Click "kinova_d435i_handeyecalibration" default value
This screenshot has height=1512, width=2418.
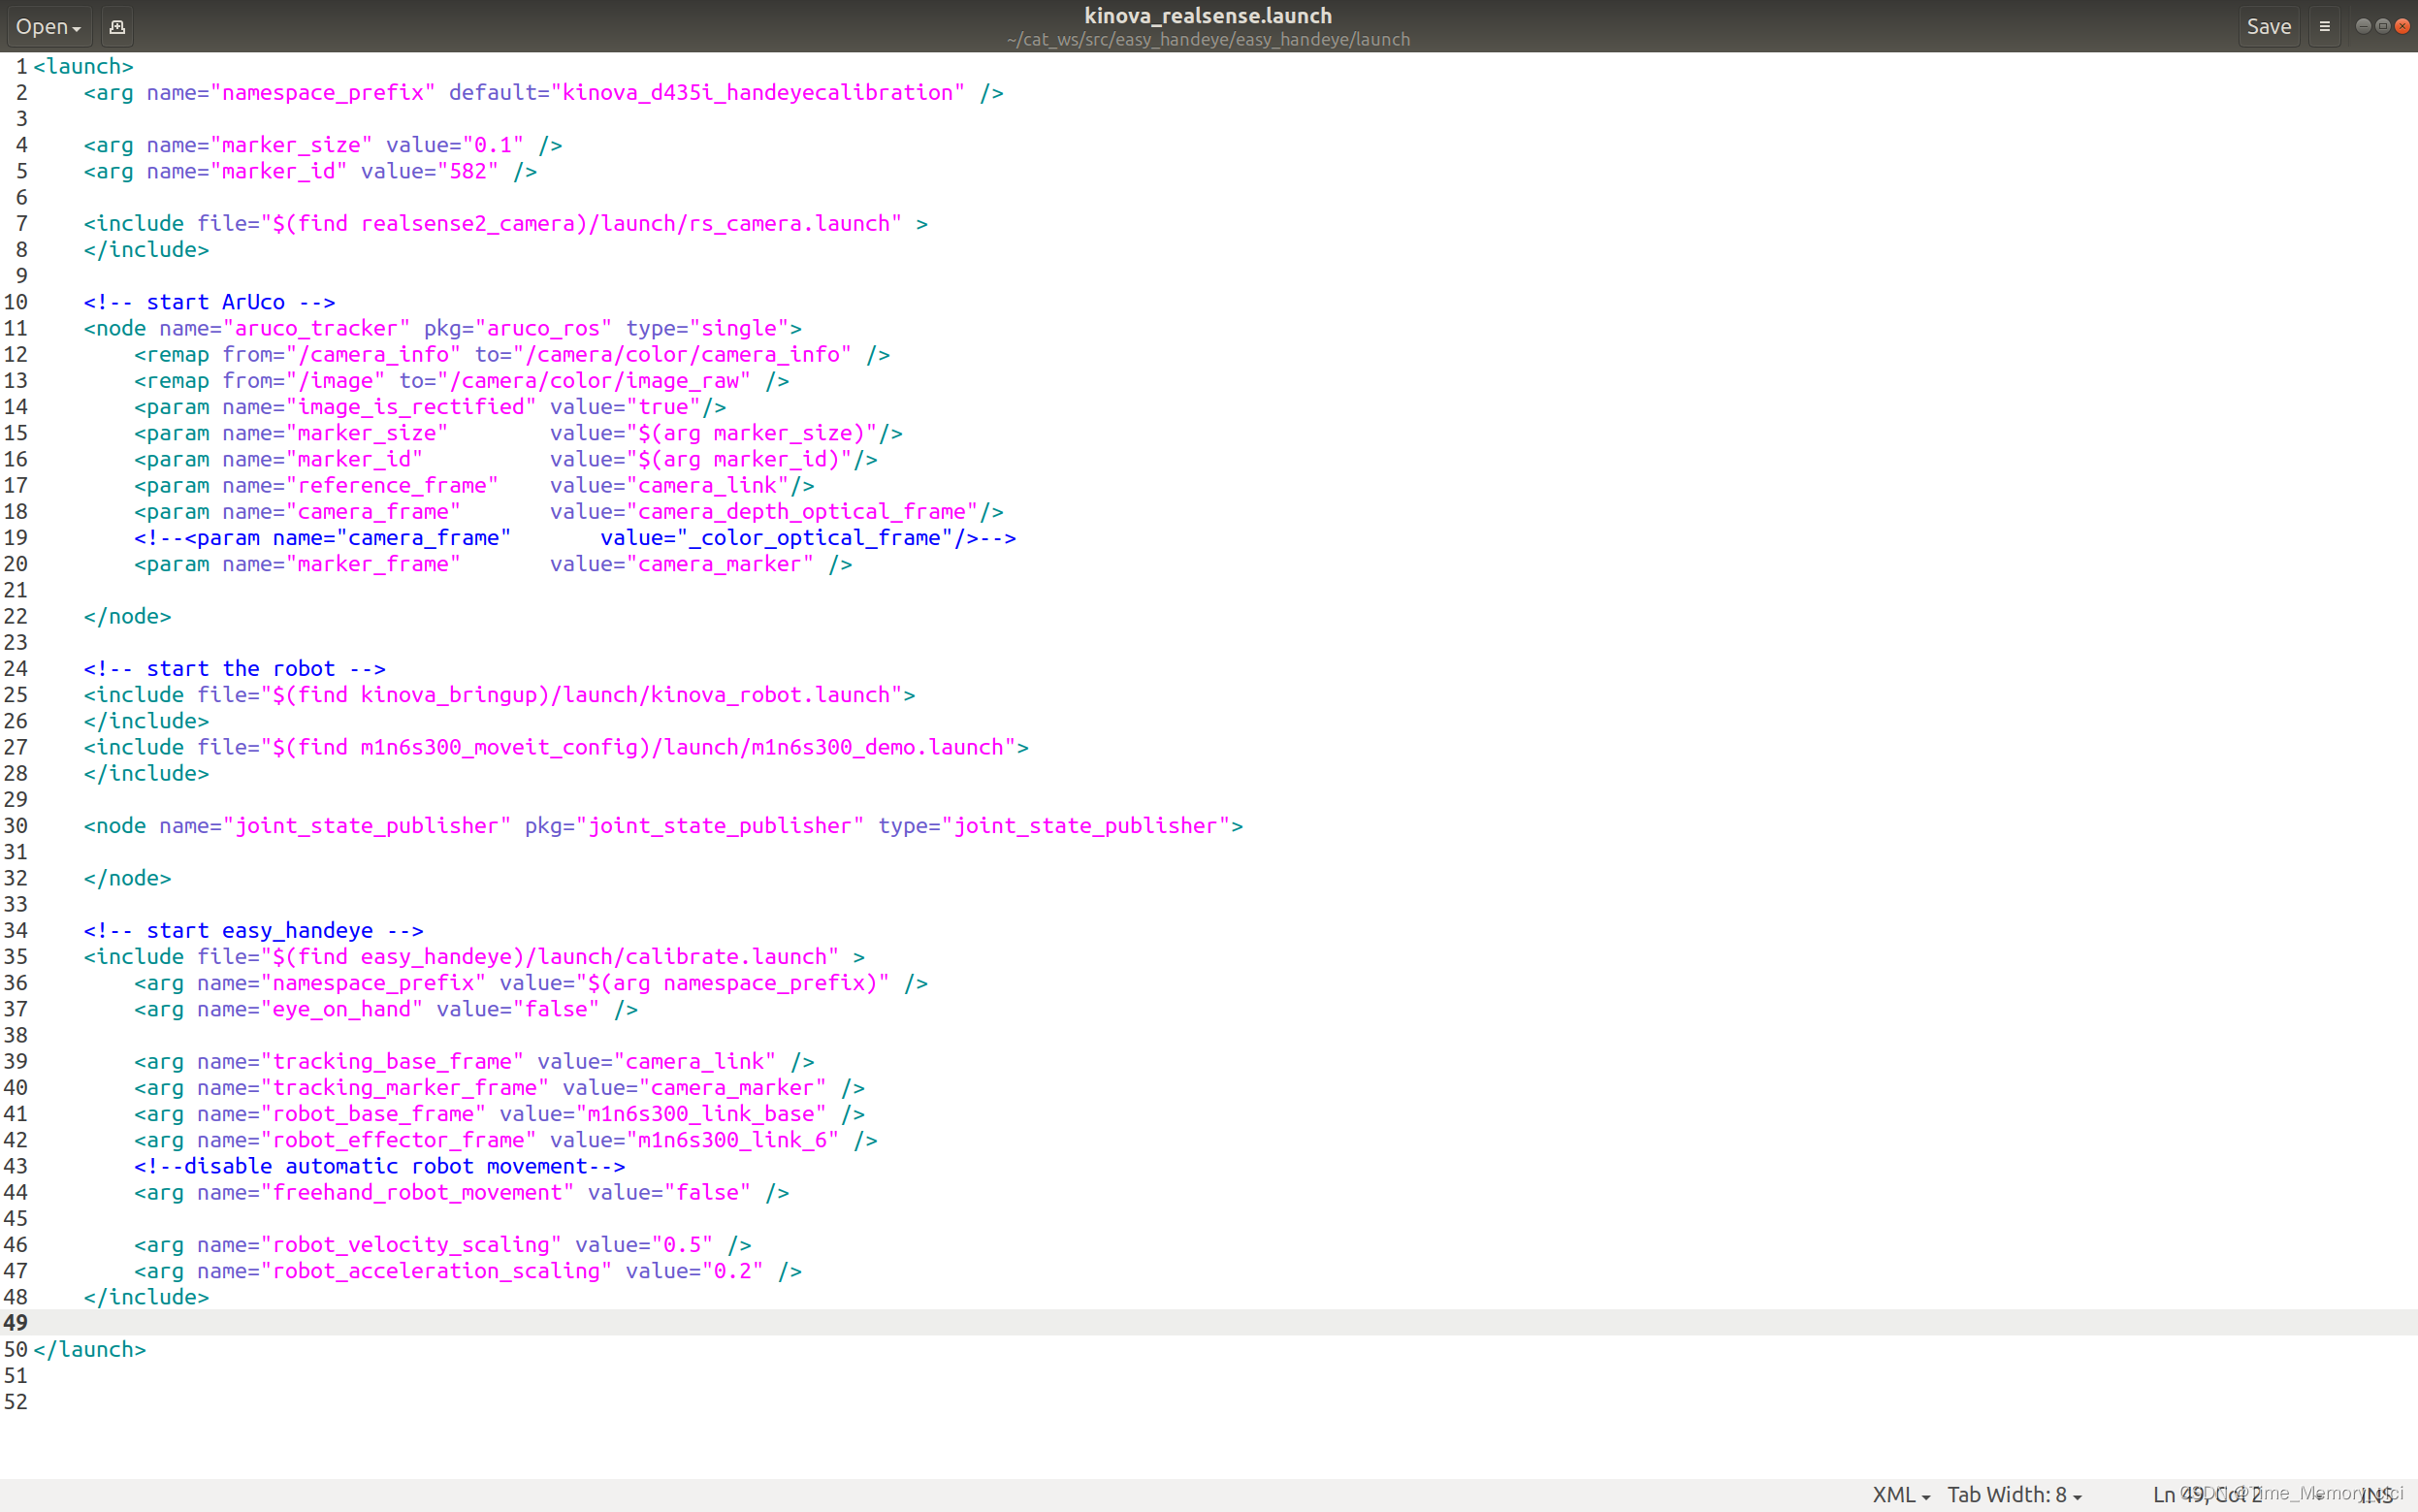[758, 92]
